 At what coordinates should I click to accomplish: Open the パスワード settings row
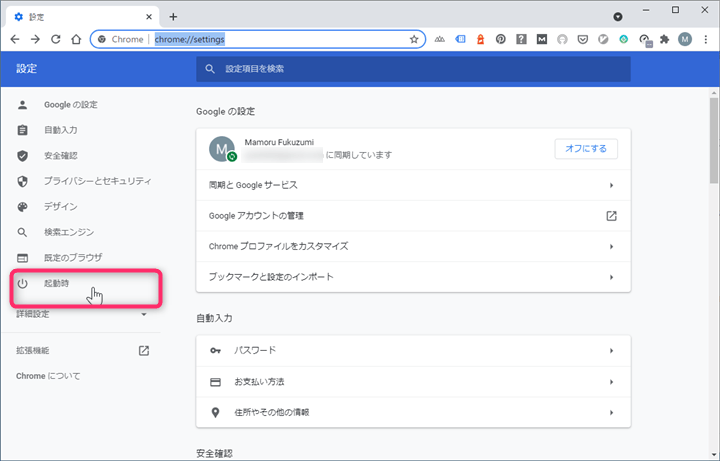(x=413, y=351)
